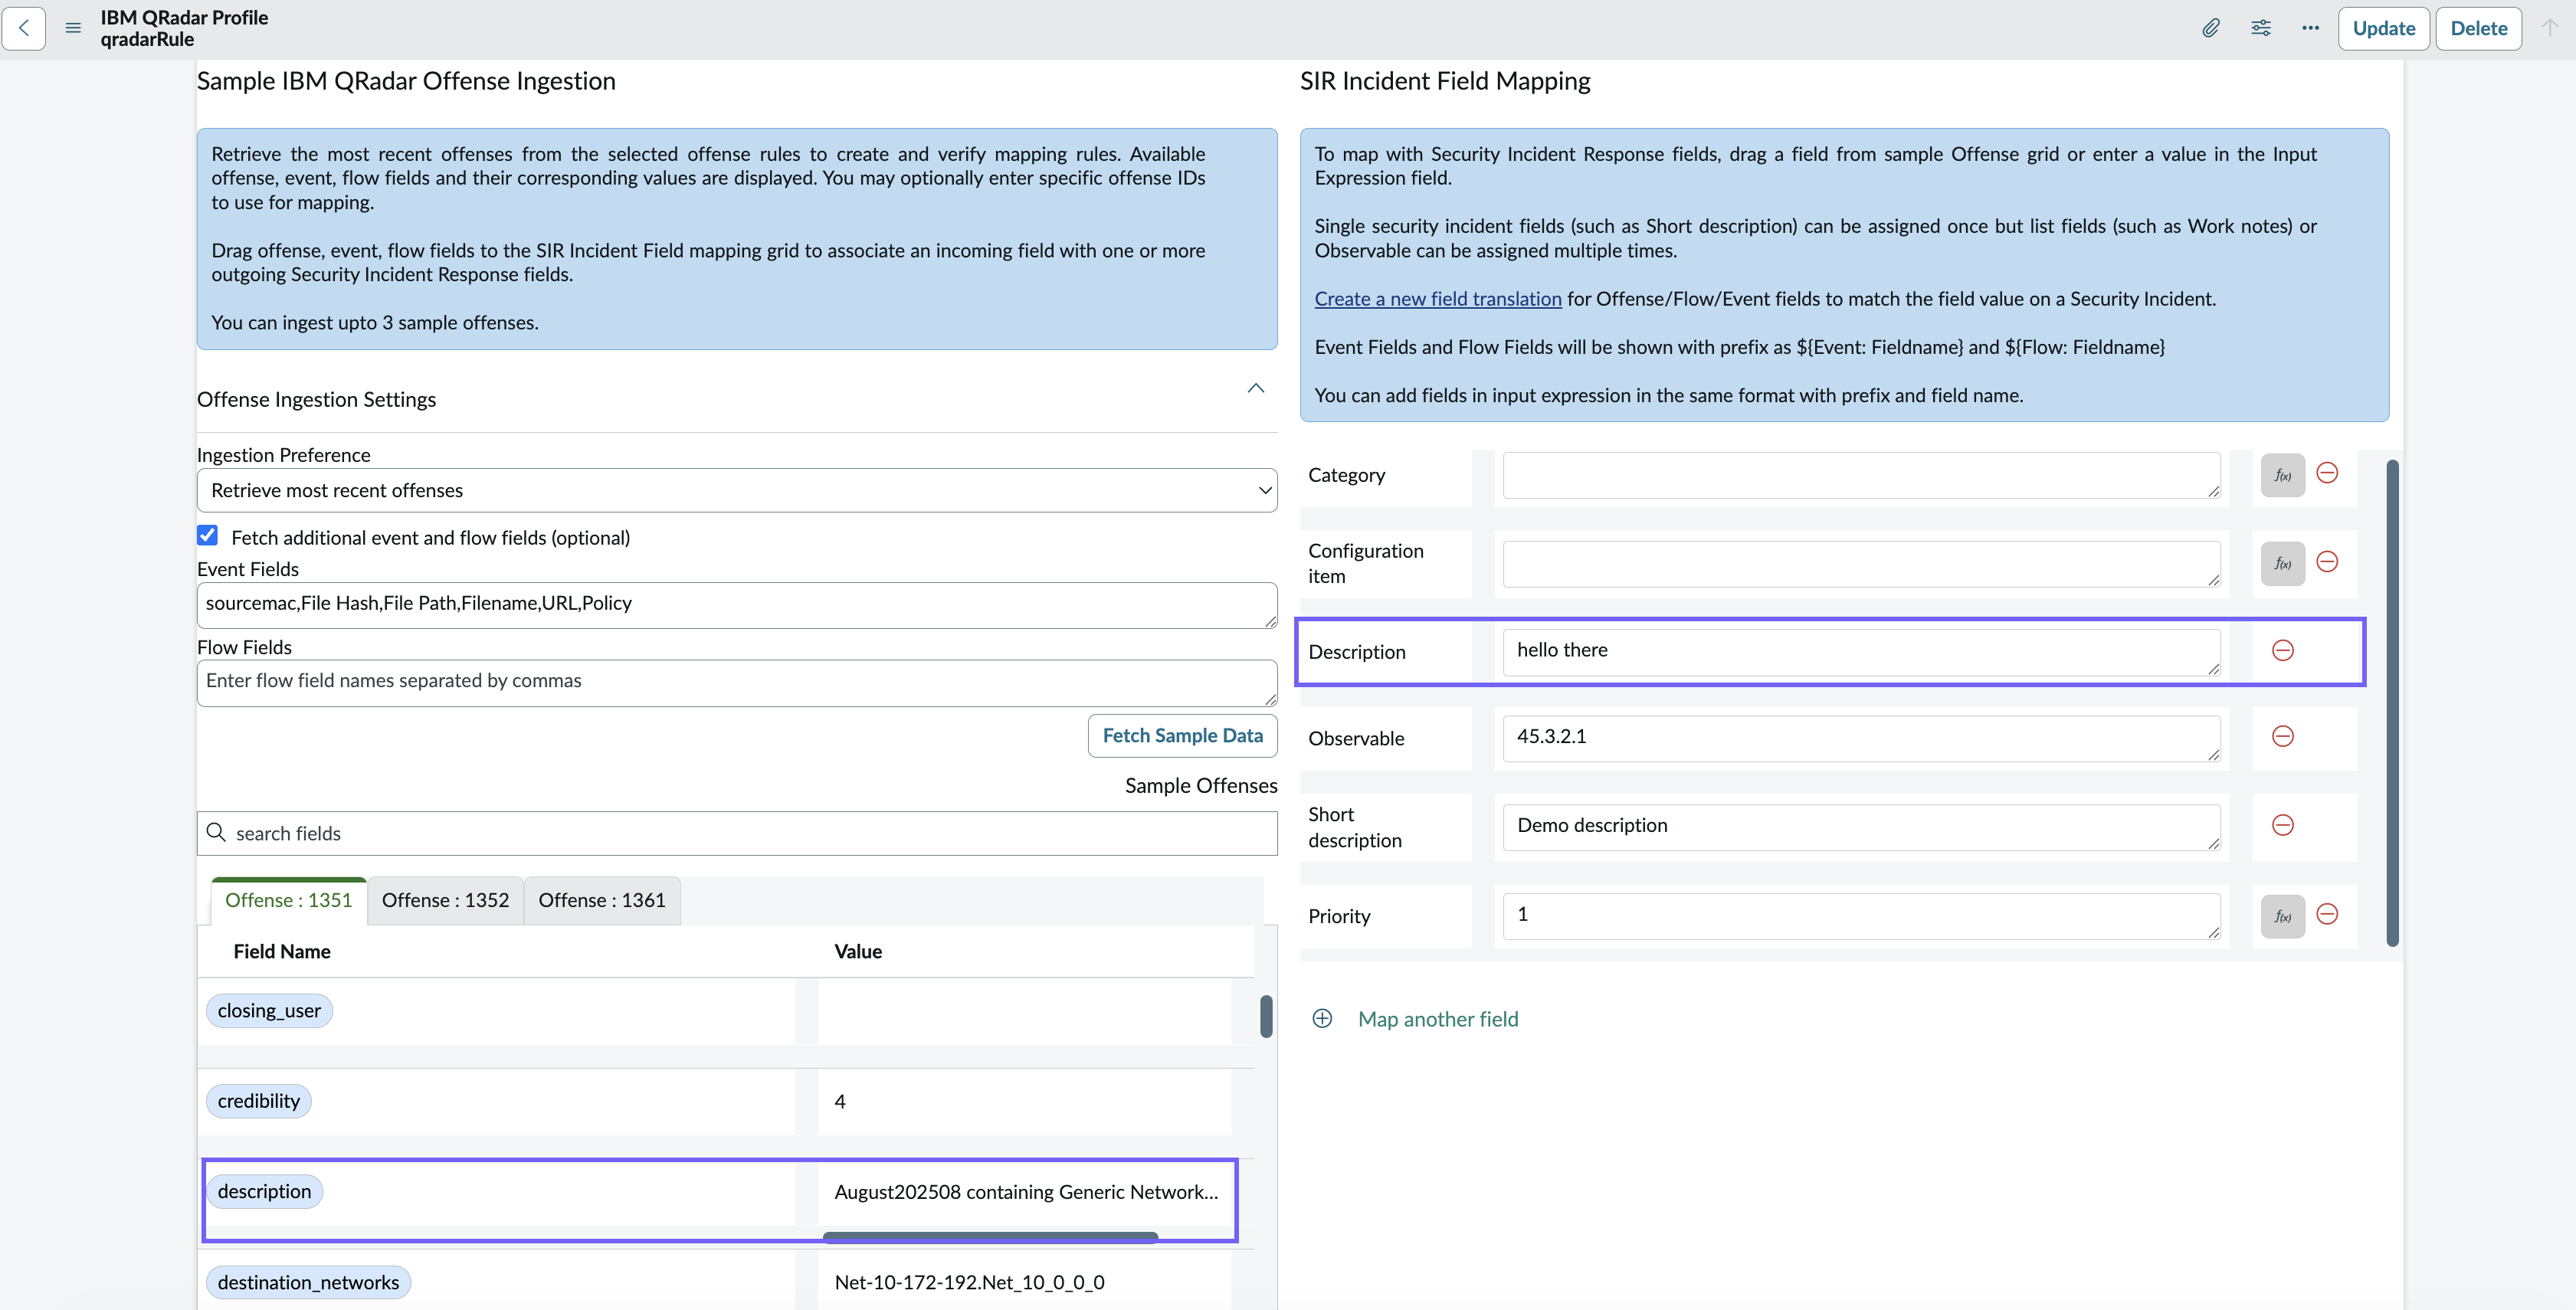
Task: Click the search fields input box
Action: tap(737, 833)
